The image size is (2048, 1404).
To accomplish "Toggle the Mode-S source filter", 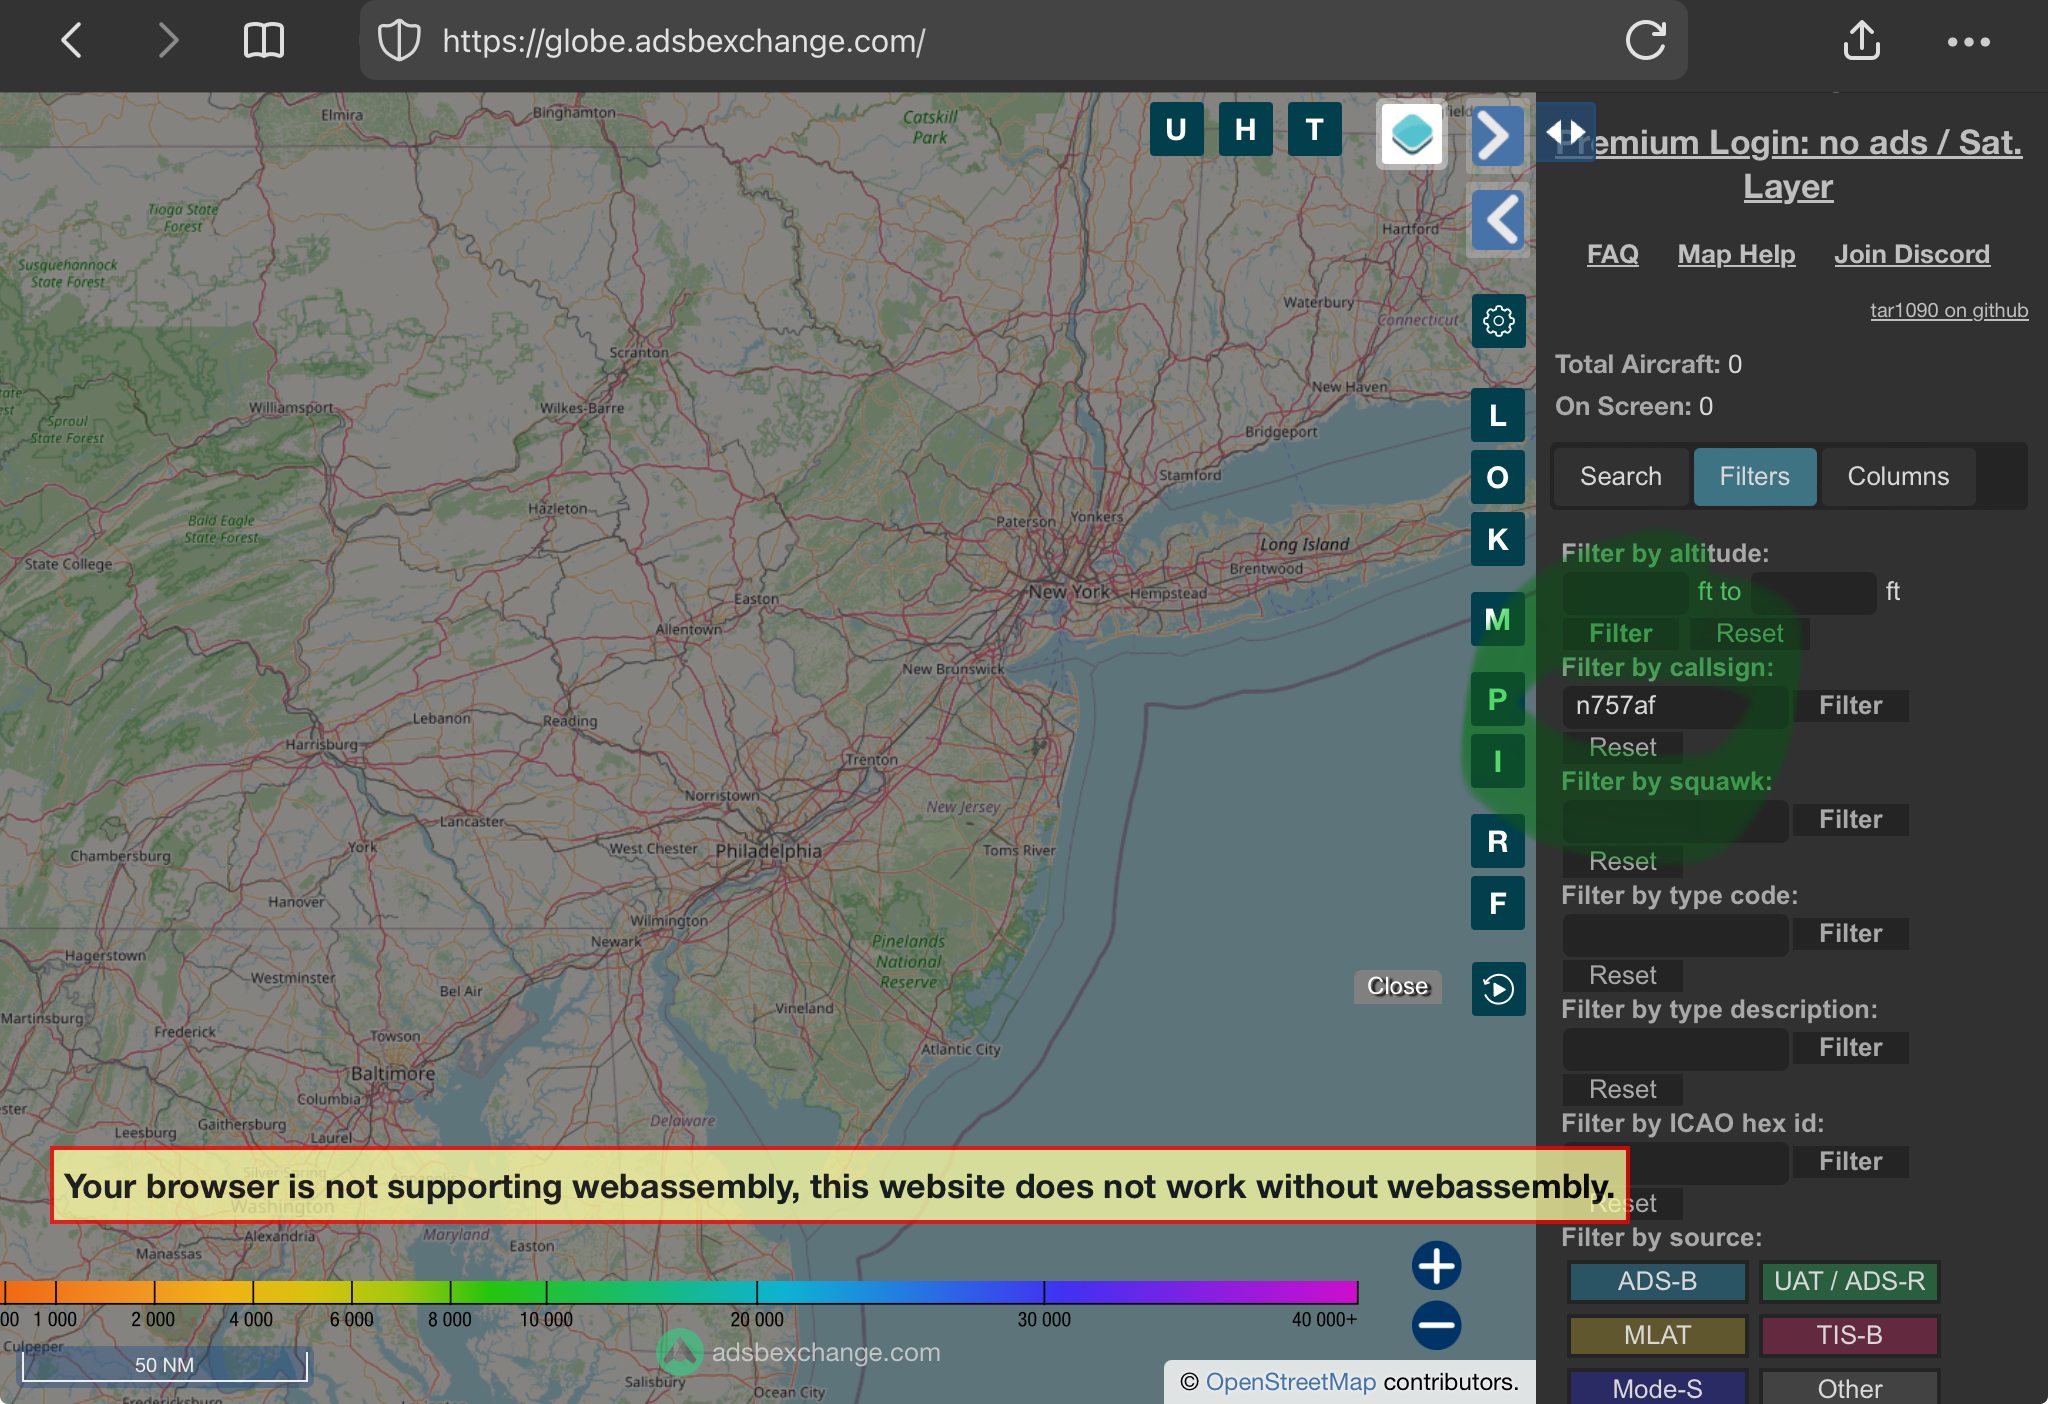I will (1657, 1388).
